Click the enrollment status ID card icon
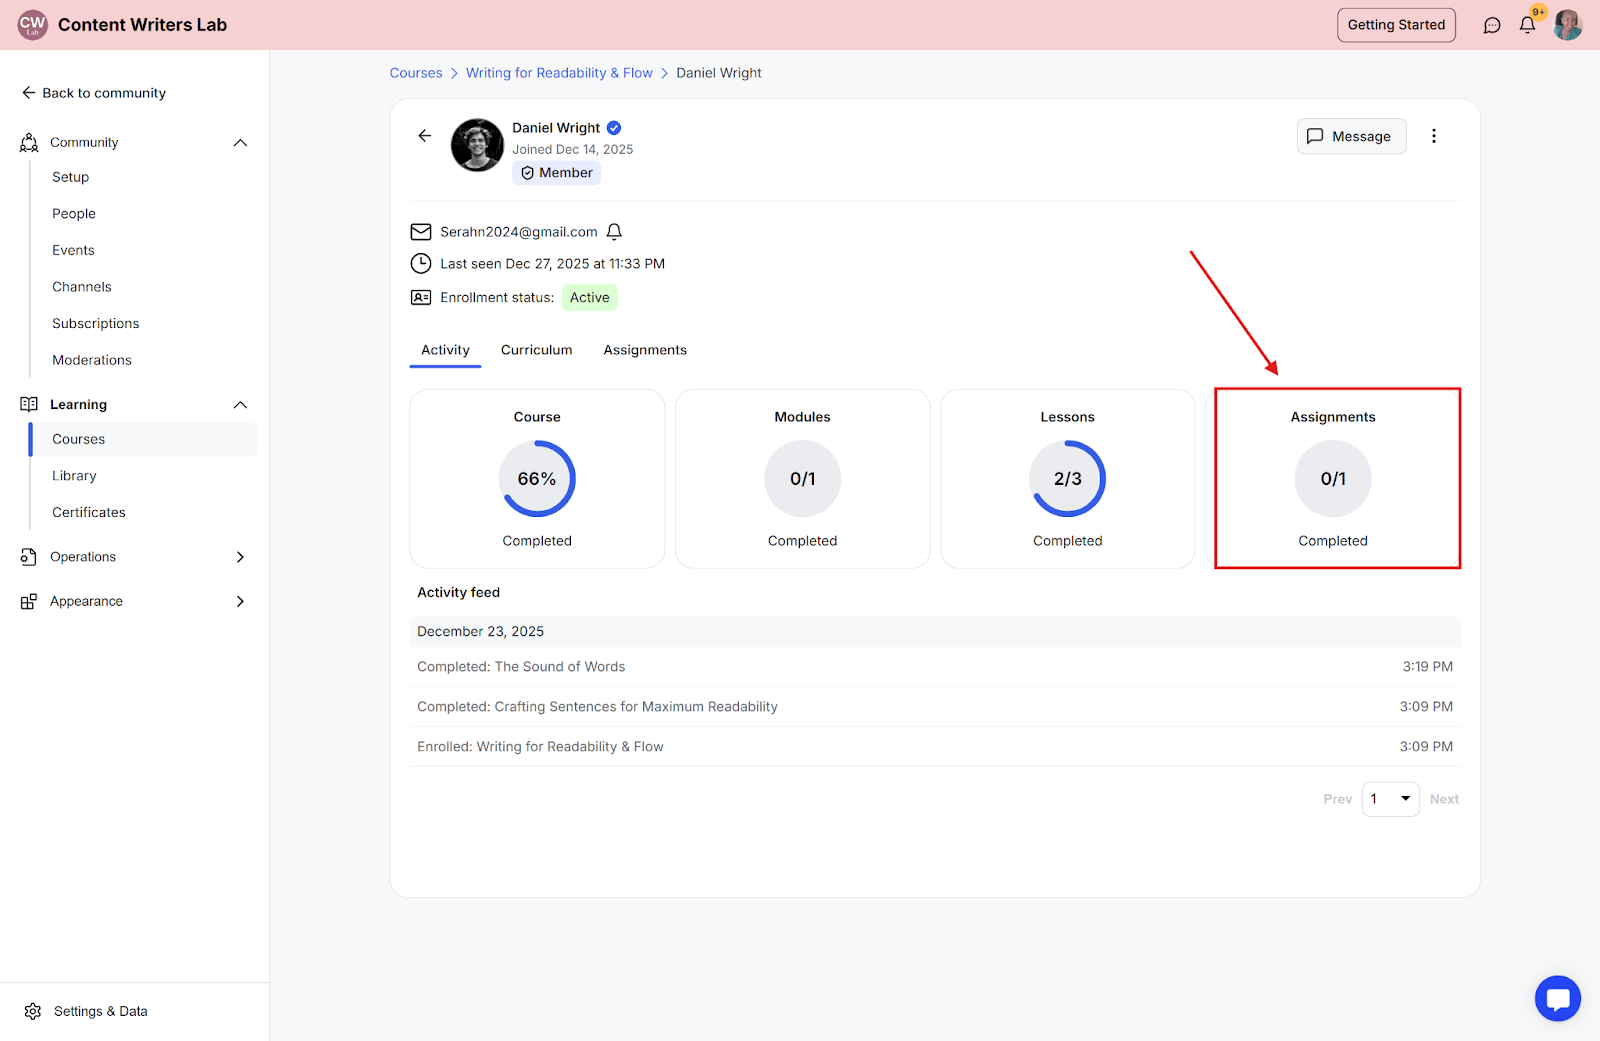1600x1041 pixels. click(x=421, y=298)
